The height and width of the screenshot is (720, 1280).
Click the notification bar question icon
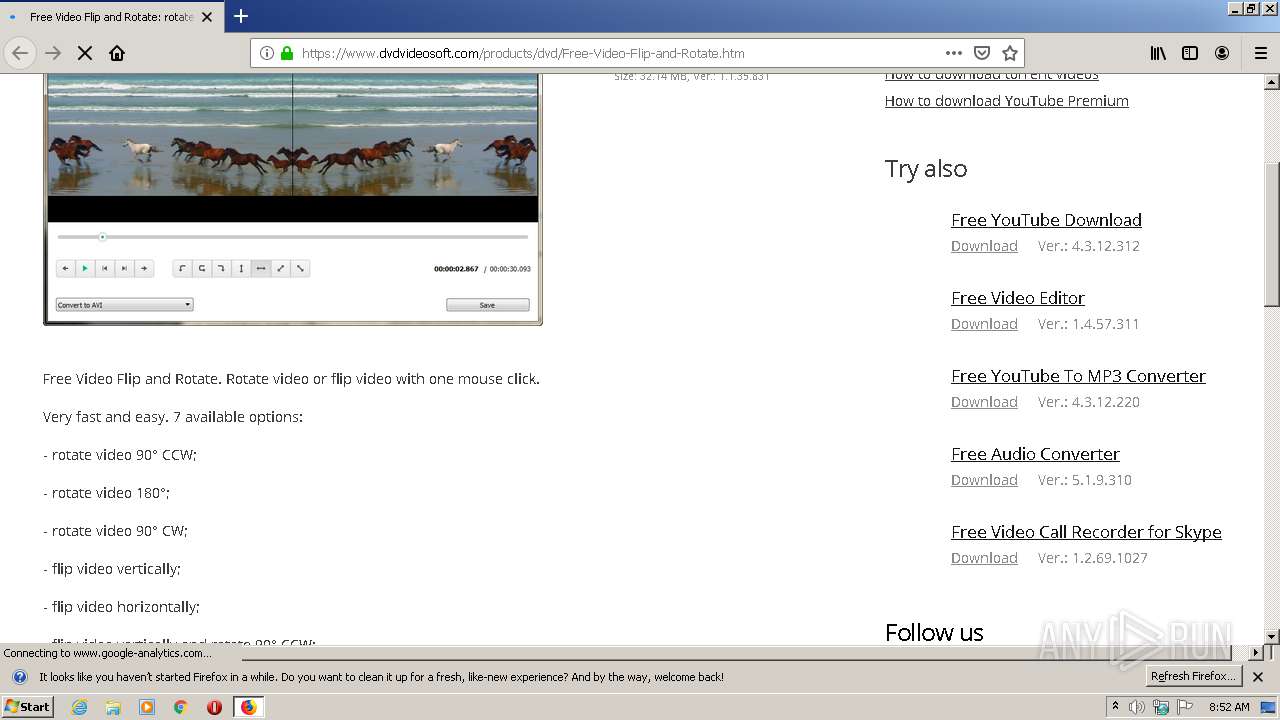point(19,677)
